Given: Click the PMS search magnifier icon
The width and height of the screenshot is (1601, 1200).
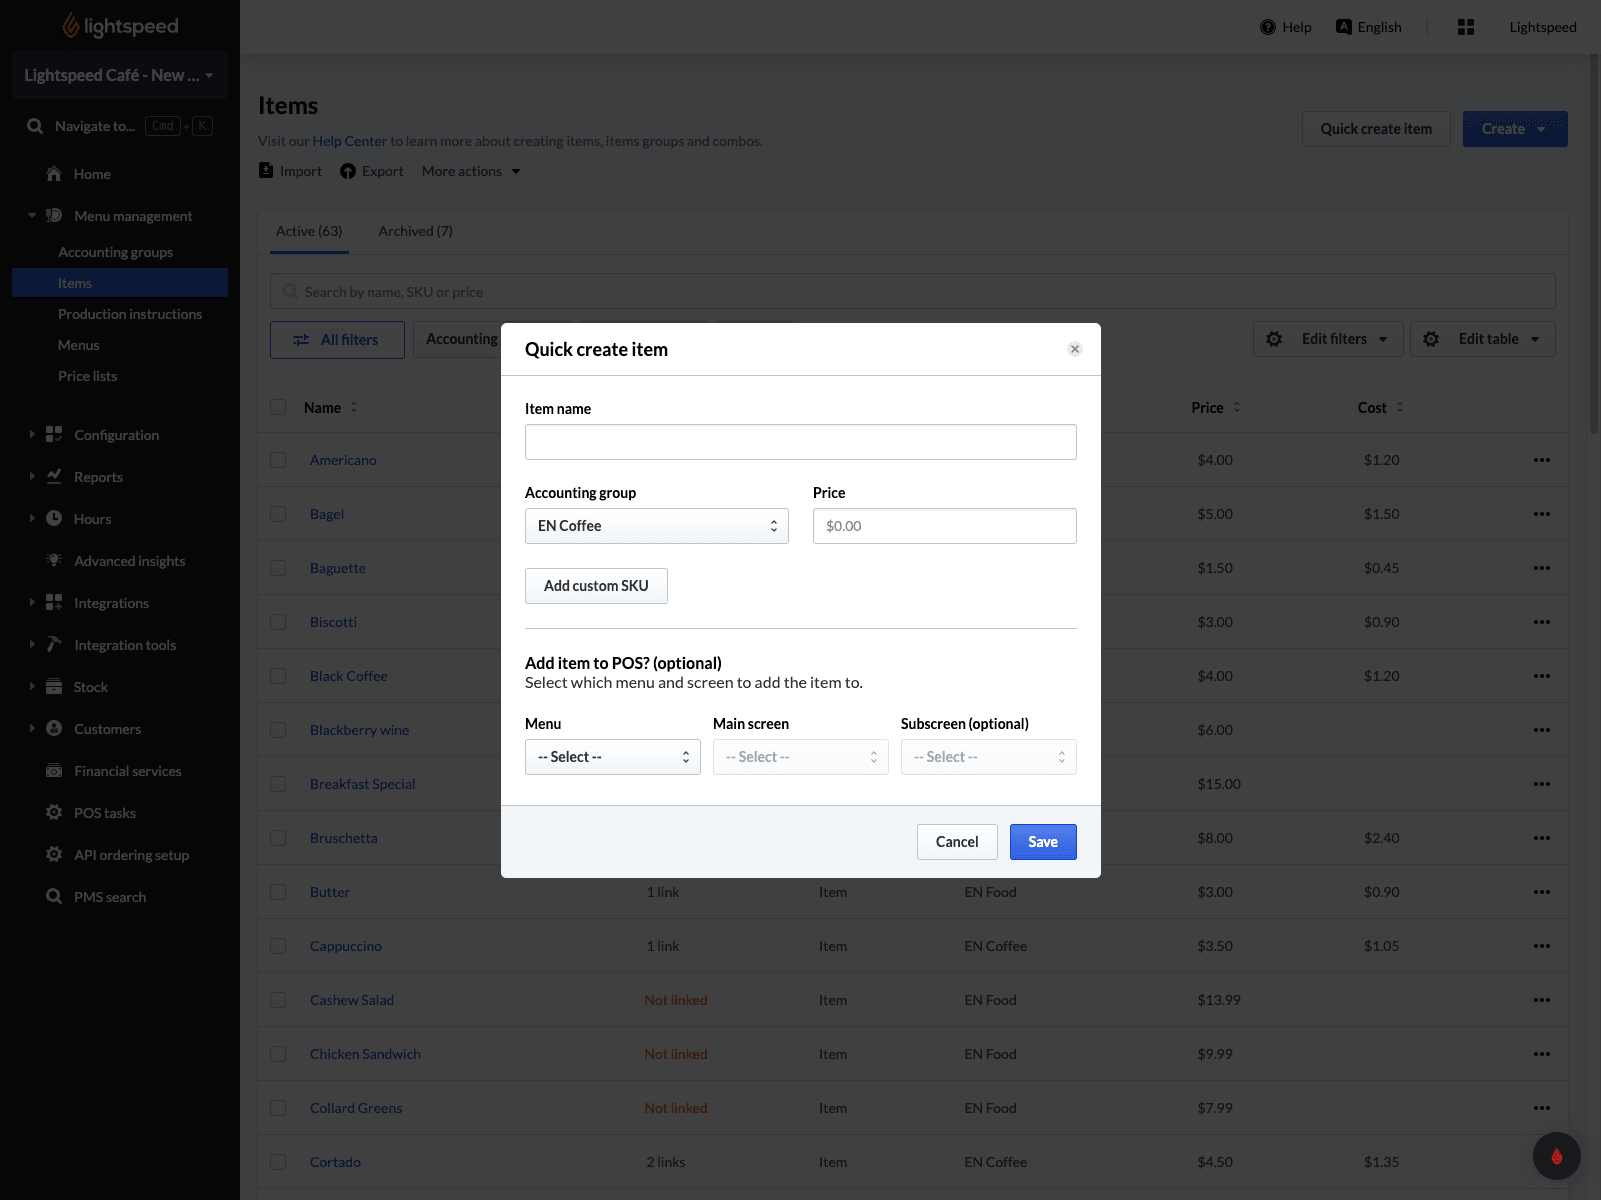Looking at the screenshot, I should coord(54,897).
